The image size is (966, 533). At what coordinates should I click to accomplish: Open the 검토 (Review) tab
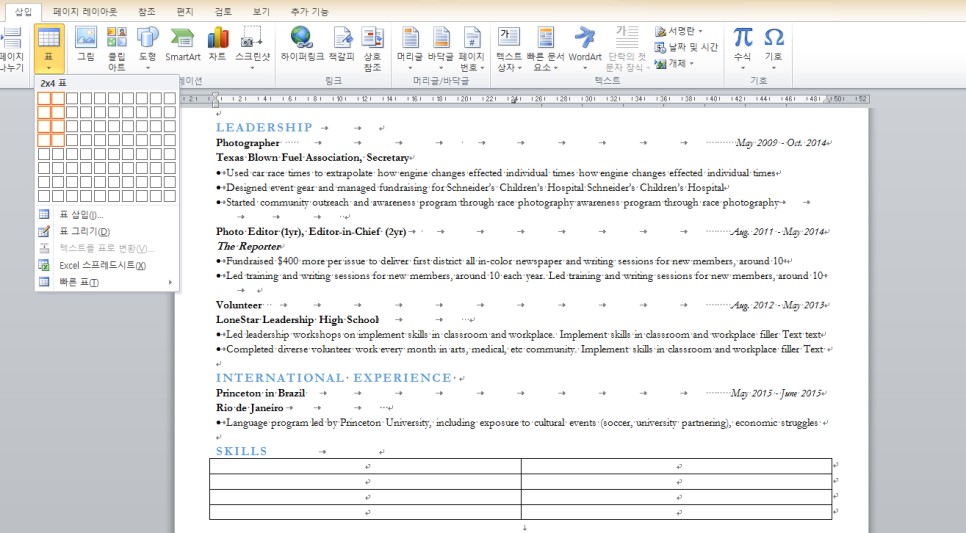pos(223,11)
